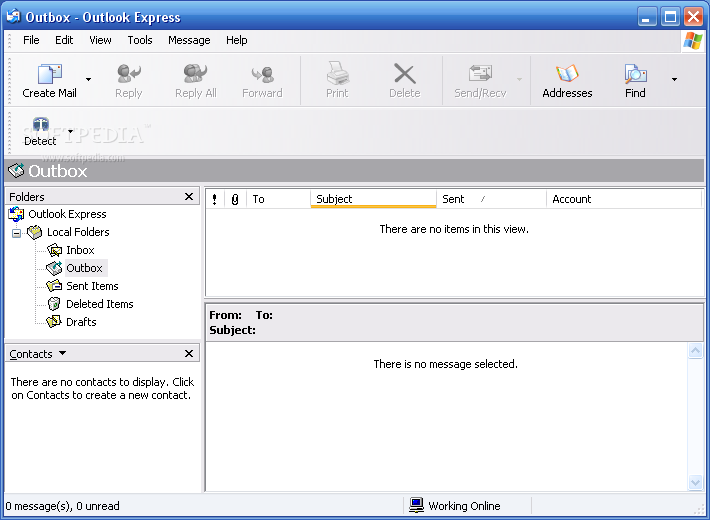
Task: Click the Deleted Items trash icon
Action: click(x=54, y=304)
